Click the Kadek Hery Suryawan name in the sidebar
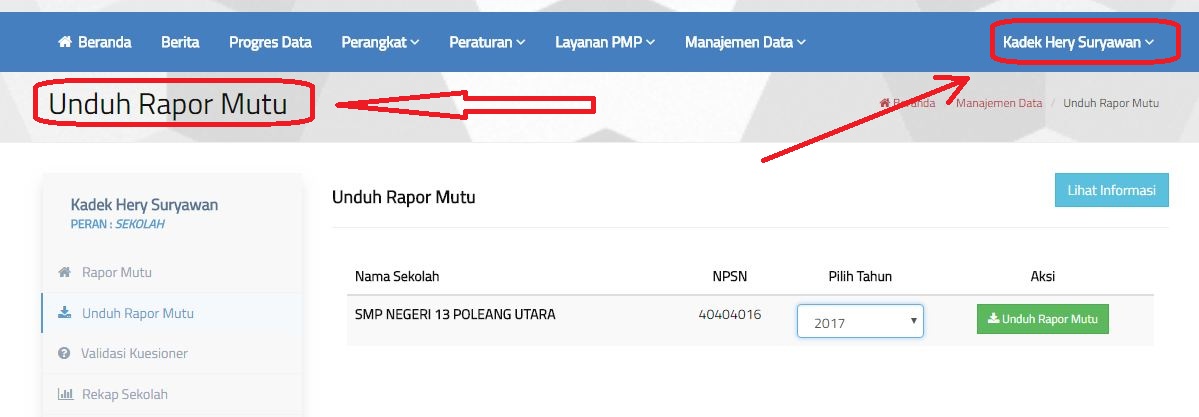 click(x=145, y=204)
